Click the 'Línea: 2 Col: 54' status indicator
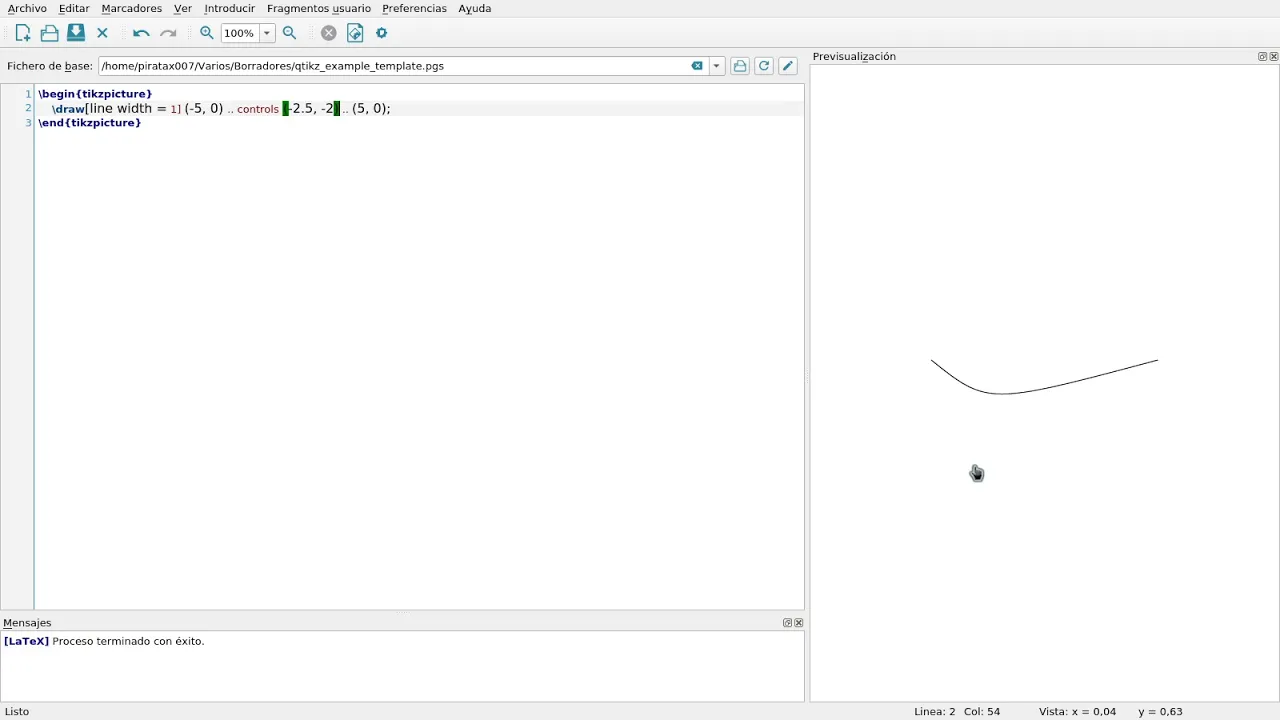 pyautogui.click(x=957, y=712)
